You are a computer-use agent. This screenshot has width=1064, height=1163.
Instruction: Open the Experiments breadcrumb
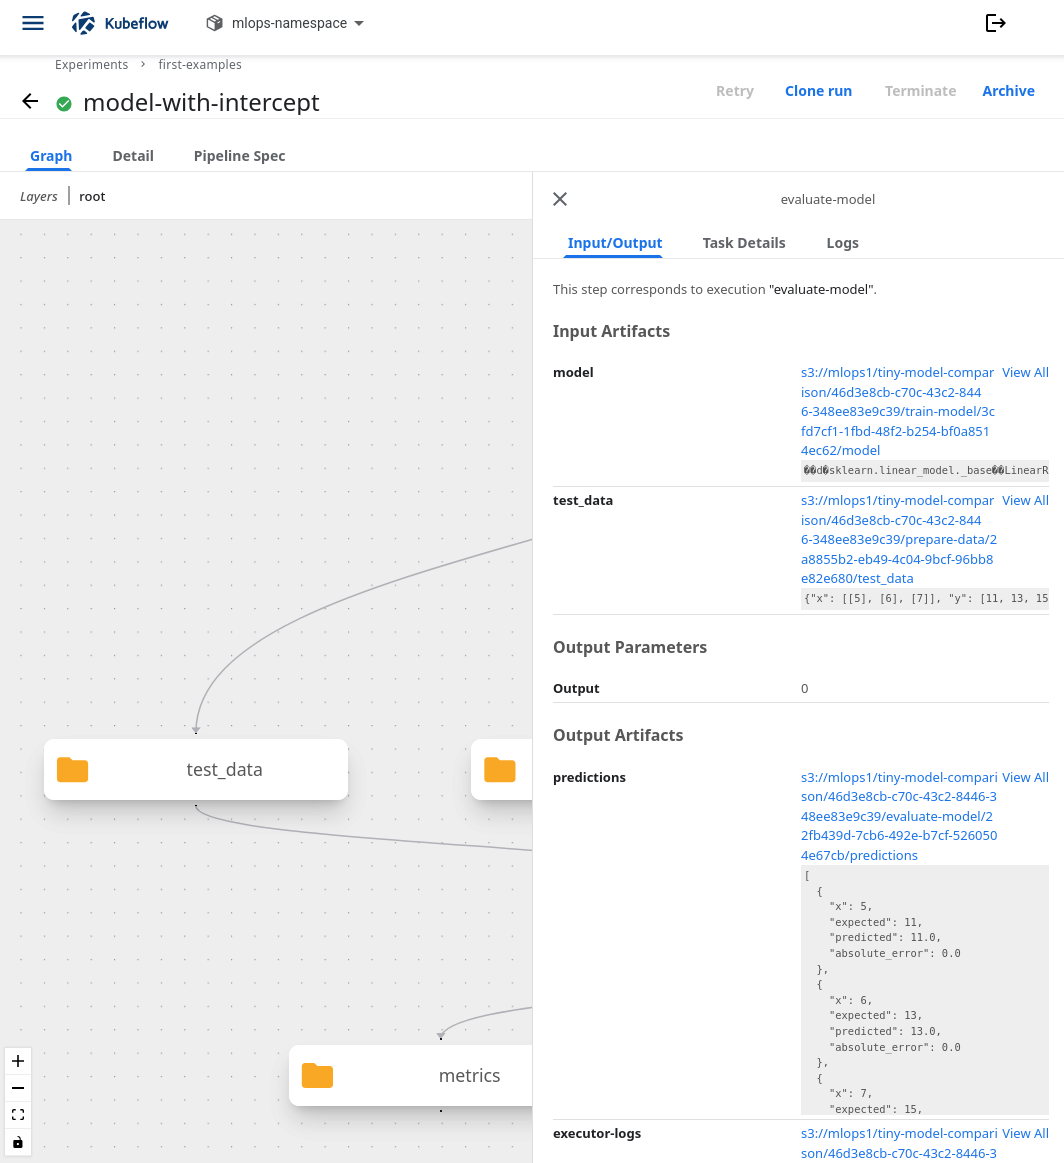tap(91, 65)
